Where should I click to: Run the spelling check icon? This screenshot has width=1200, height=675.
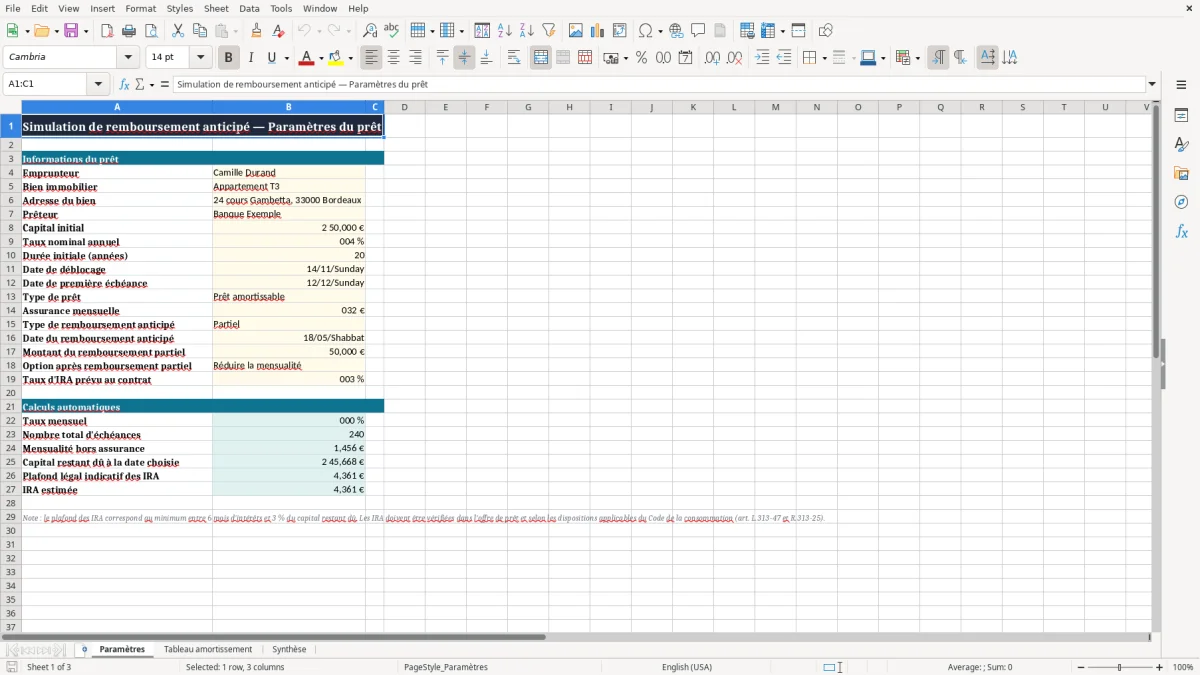tap(392, 31)
